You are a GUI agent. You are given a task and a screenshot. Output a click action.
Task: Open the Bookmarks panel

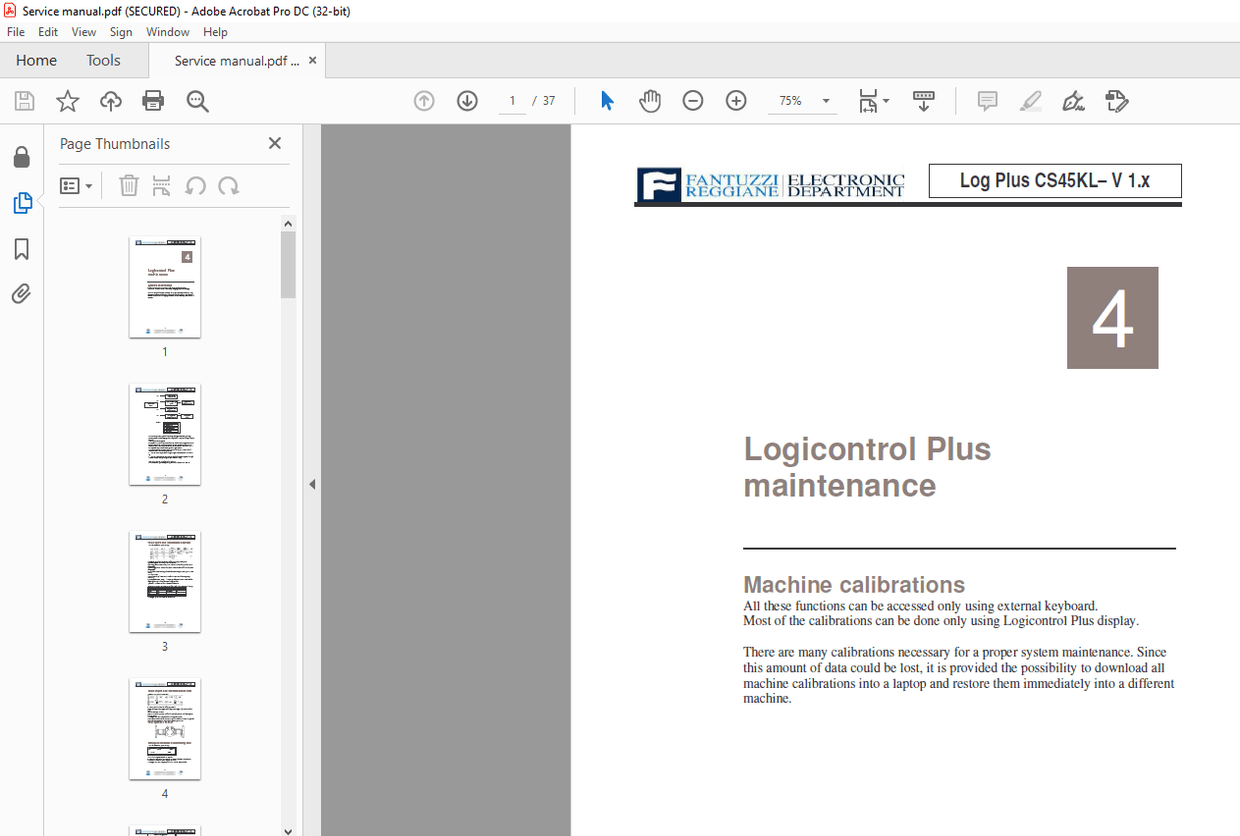click(x=21, y=249)
